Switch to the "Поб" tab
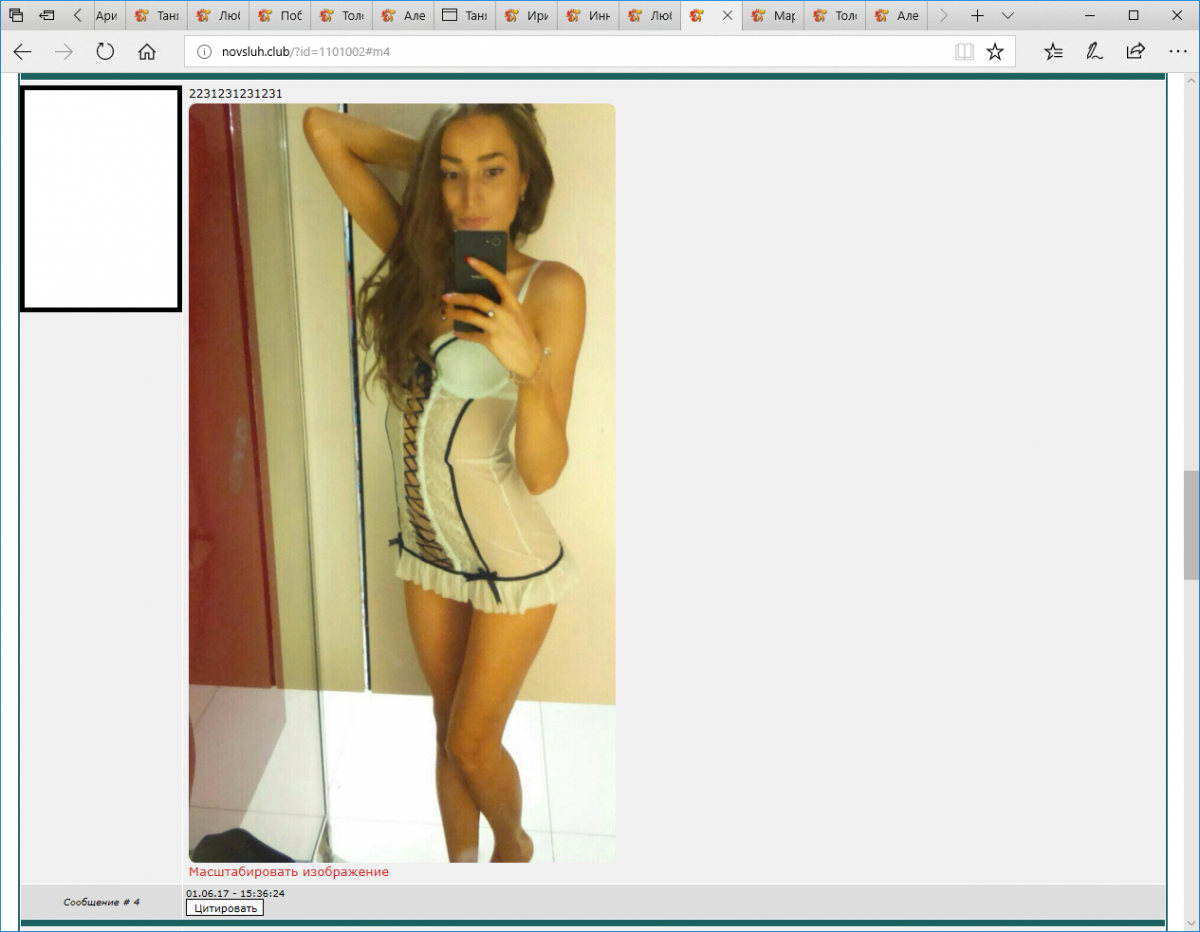 [280, 16]
